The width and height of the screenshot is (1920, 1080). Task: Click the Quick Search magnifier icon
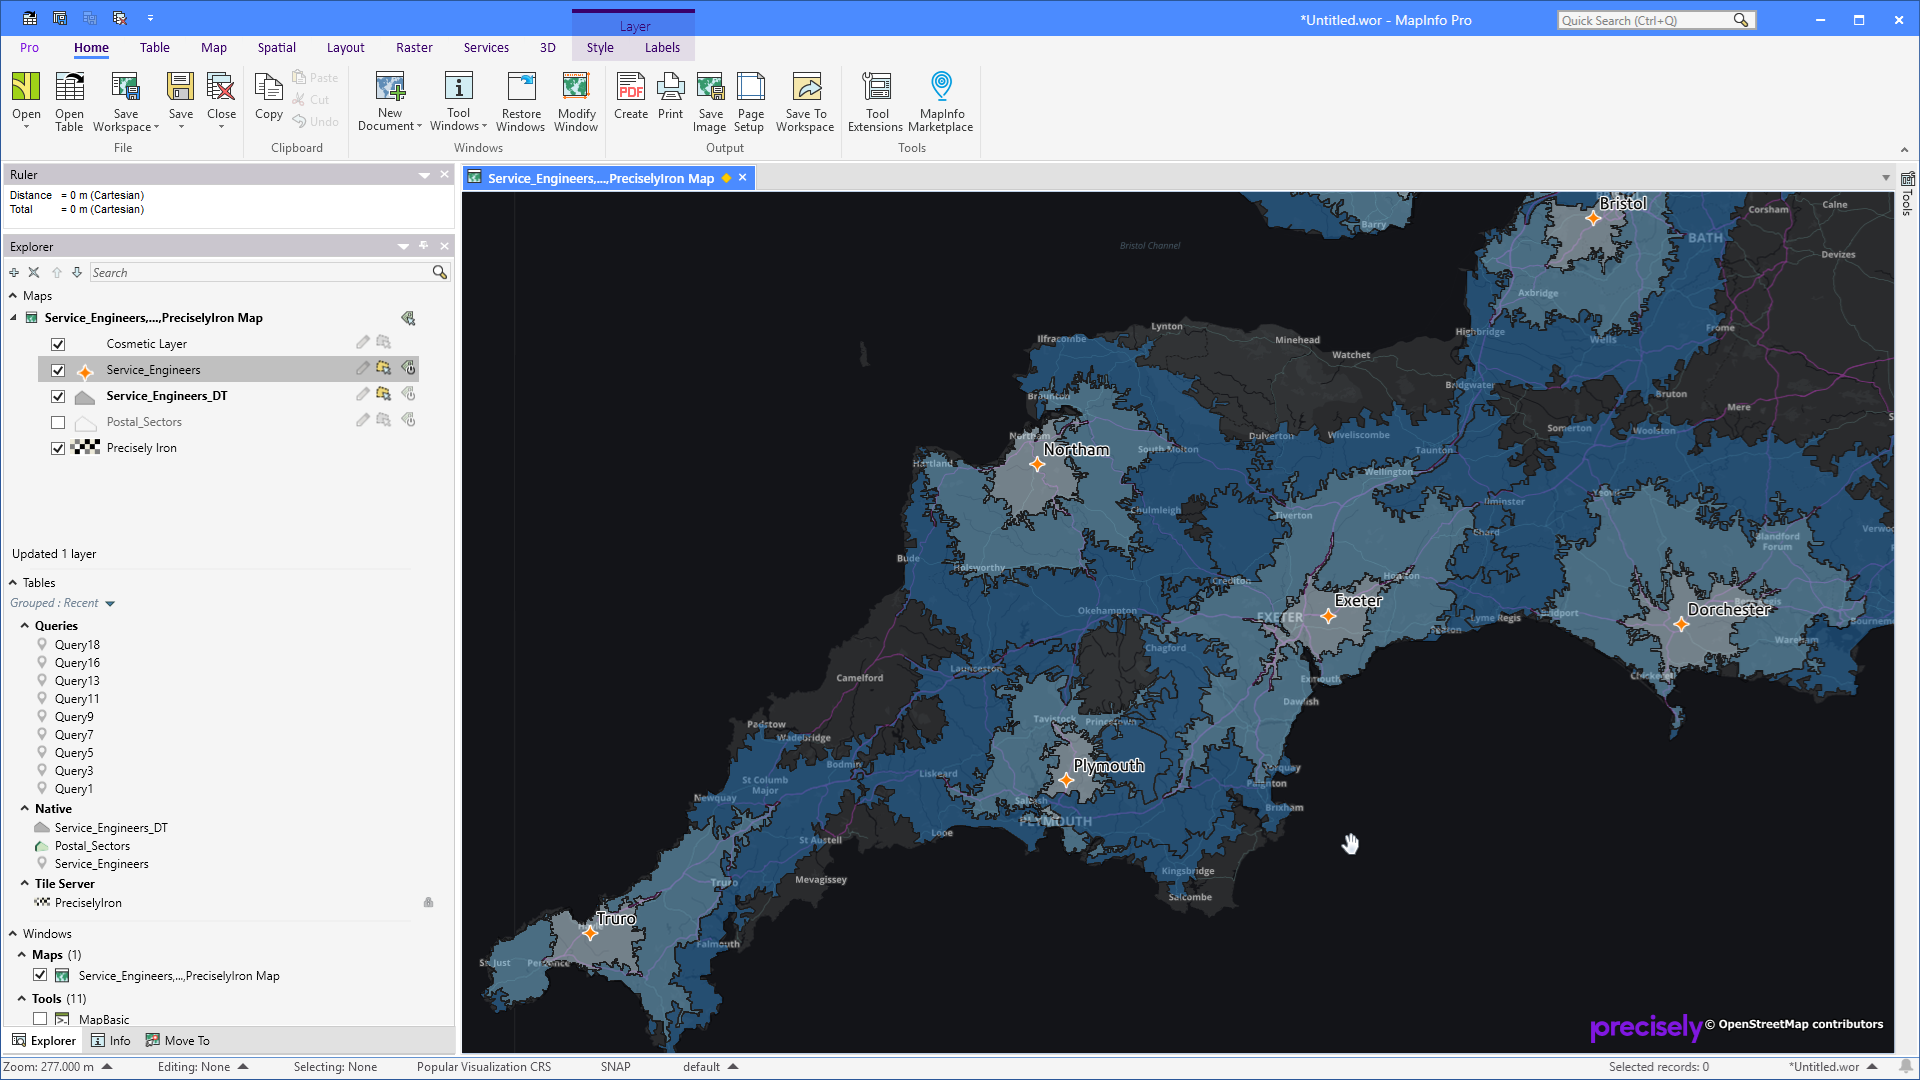(x=1741, y=20)
